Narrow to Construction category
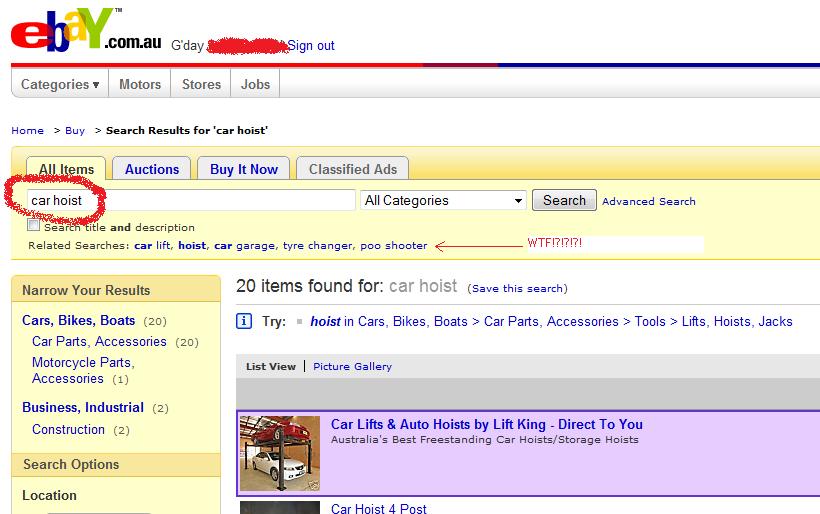The width and height of the screenshot is (820, 514). point(69,429)
